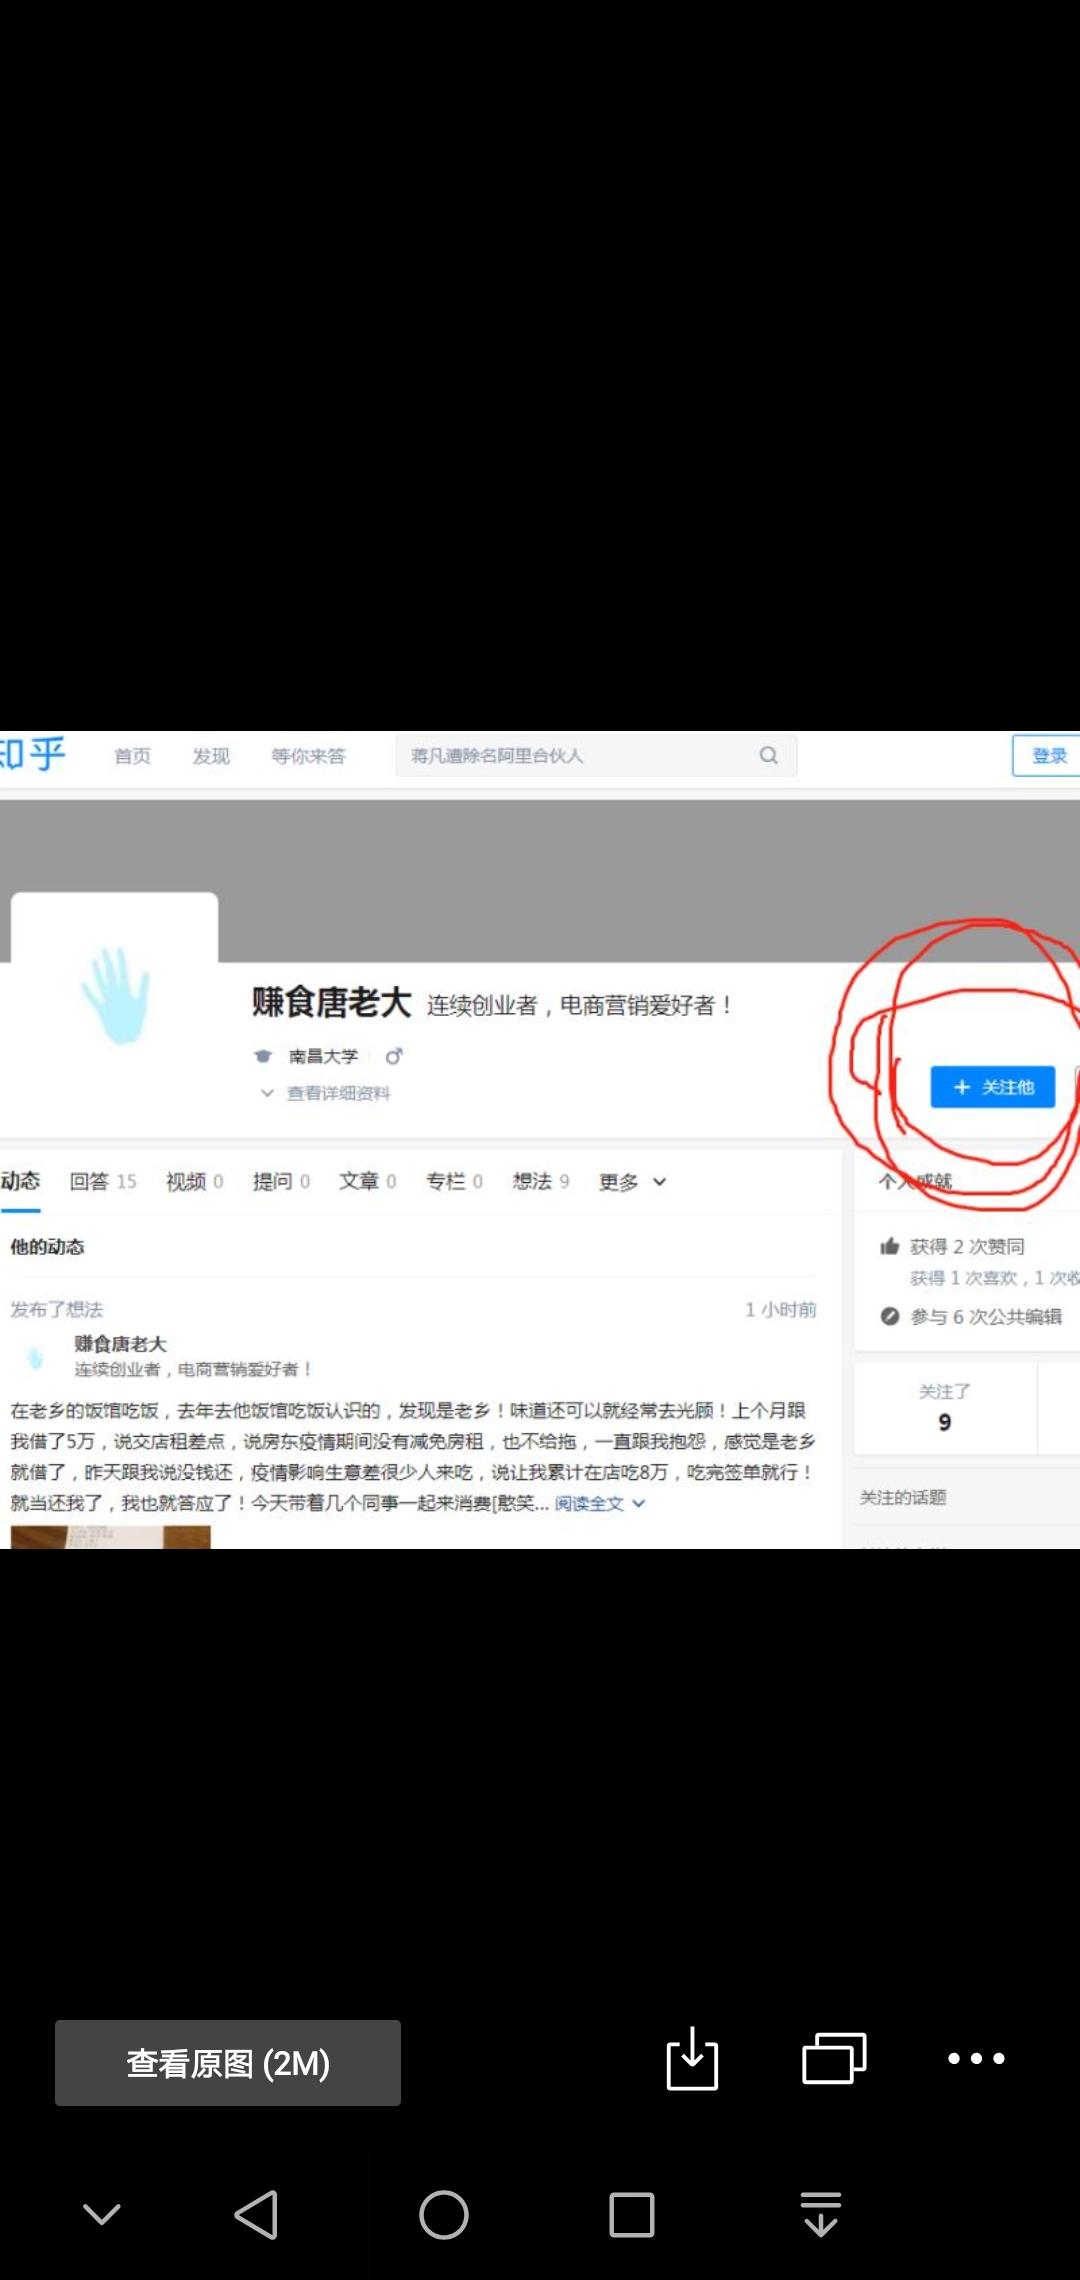
Task: Click 参与 6 次公共编辑 text
Action: [986, 1317]
